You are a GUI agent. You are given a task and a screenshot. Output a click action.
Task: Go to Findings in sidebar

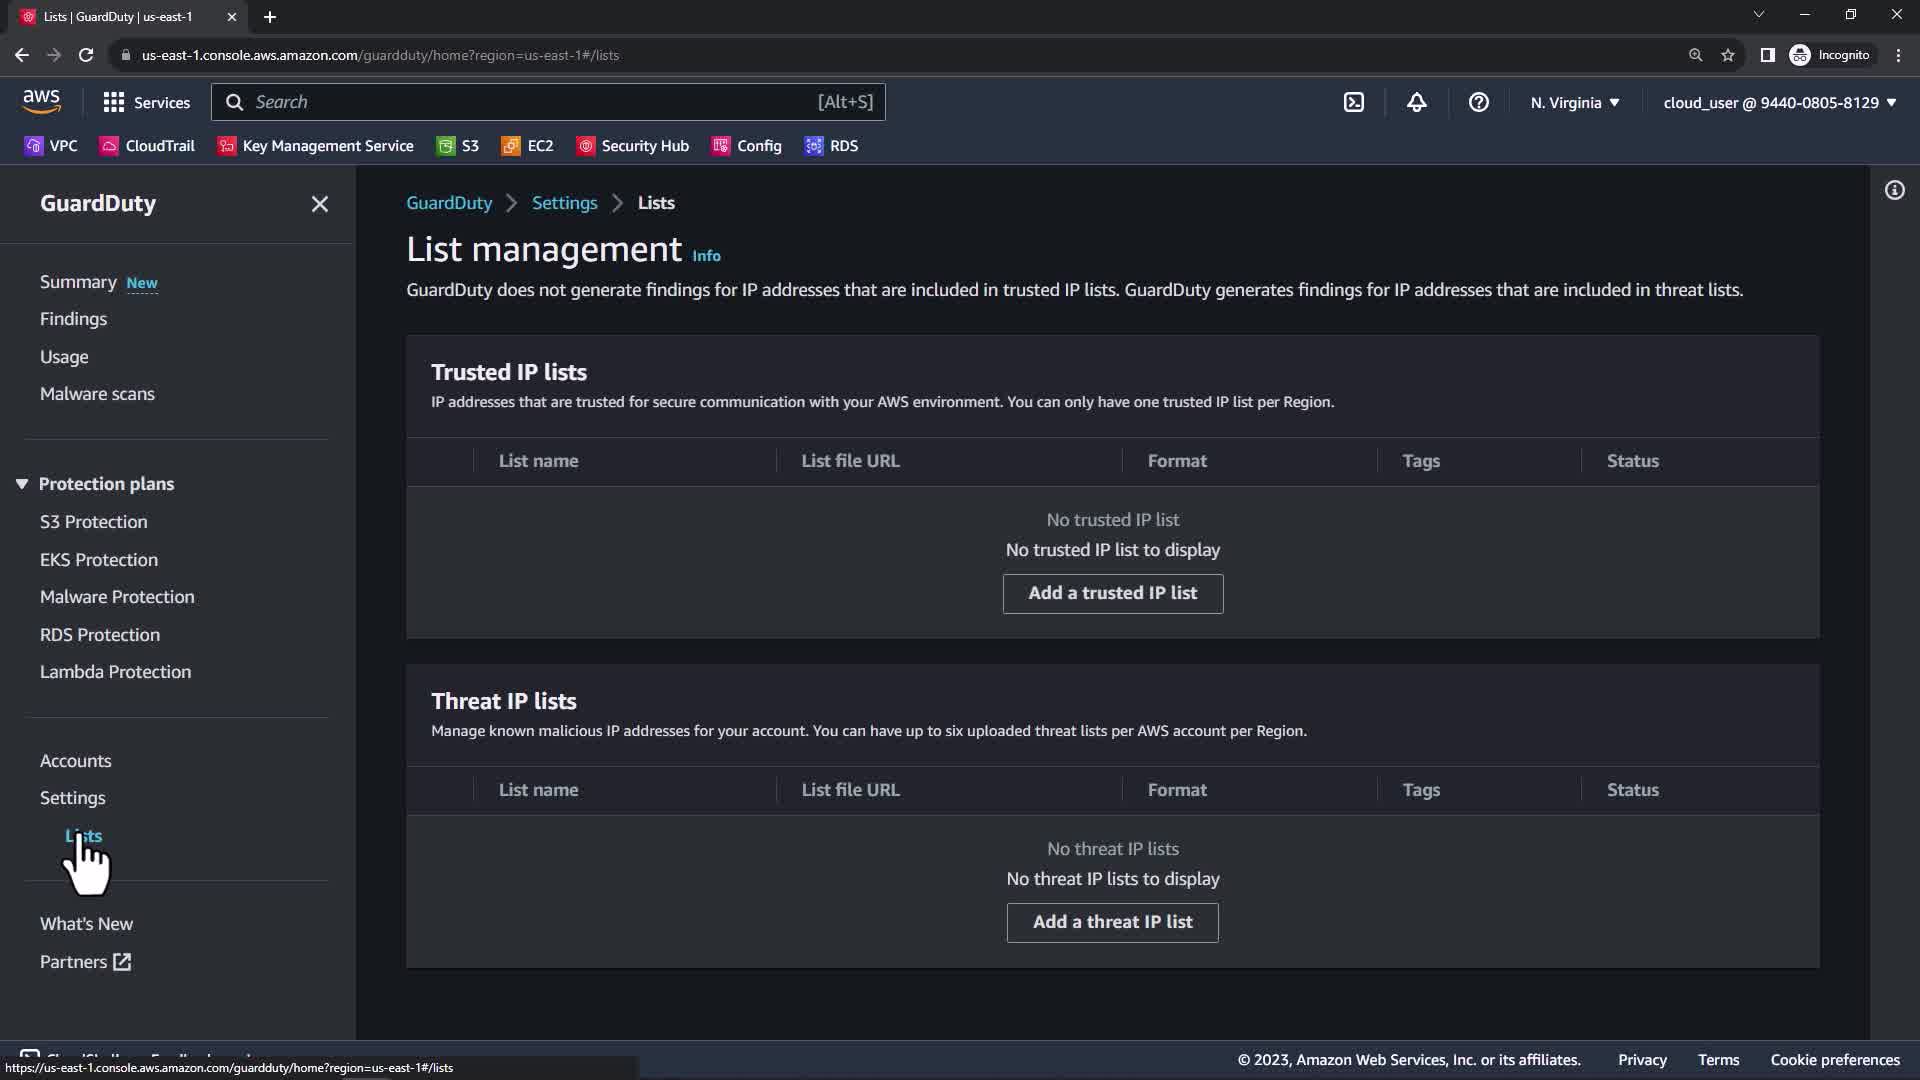pos(73,319)
